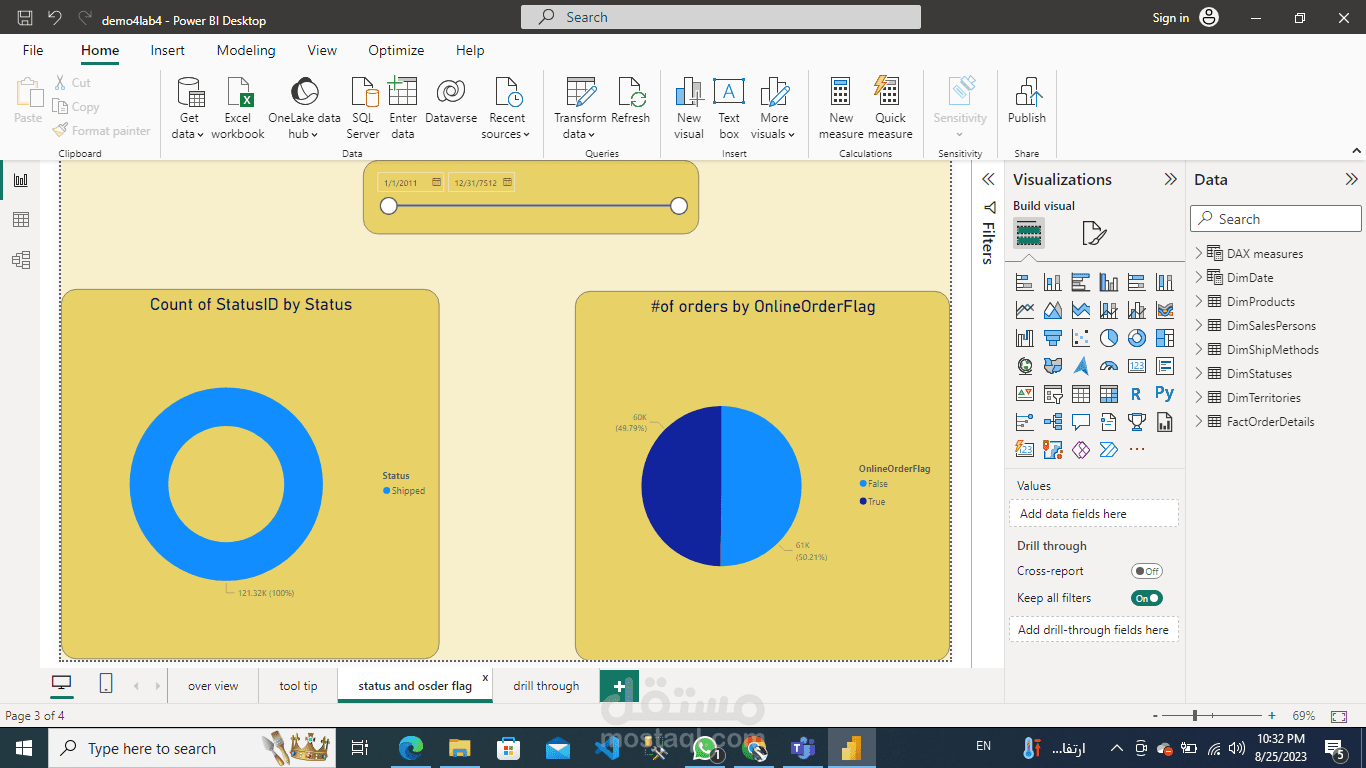Select the KPI visualization icon

pos(1024,394)
